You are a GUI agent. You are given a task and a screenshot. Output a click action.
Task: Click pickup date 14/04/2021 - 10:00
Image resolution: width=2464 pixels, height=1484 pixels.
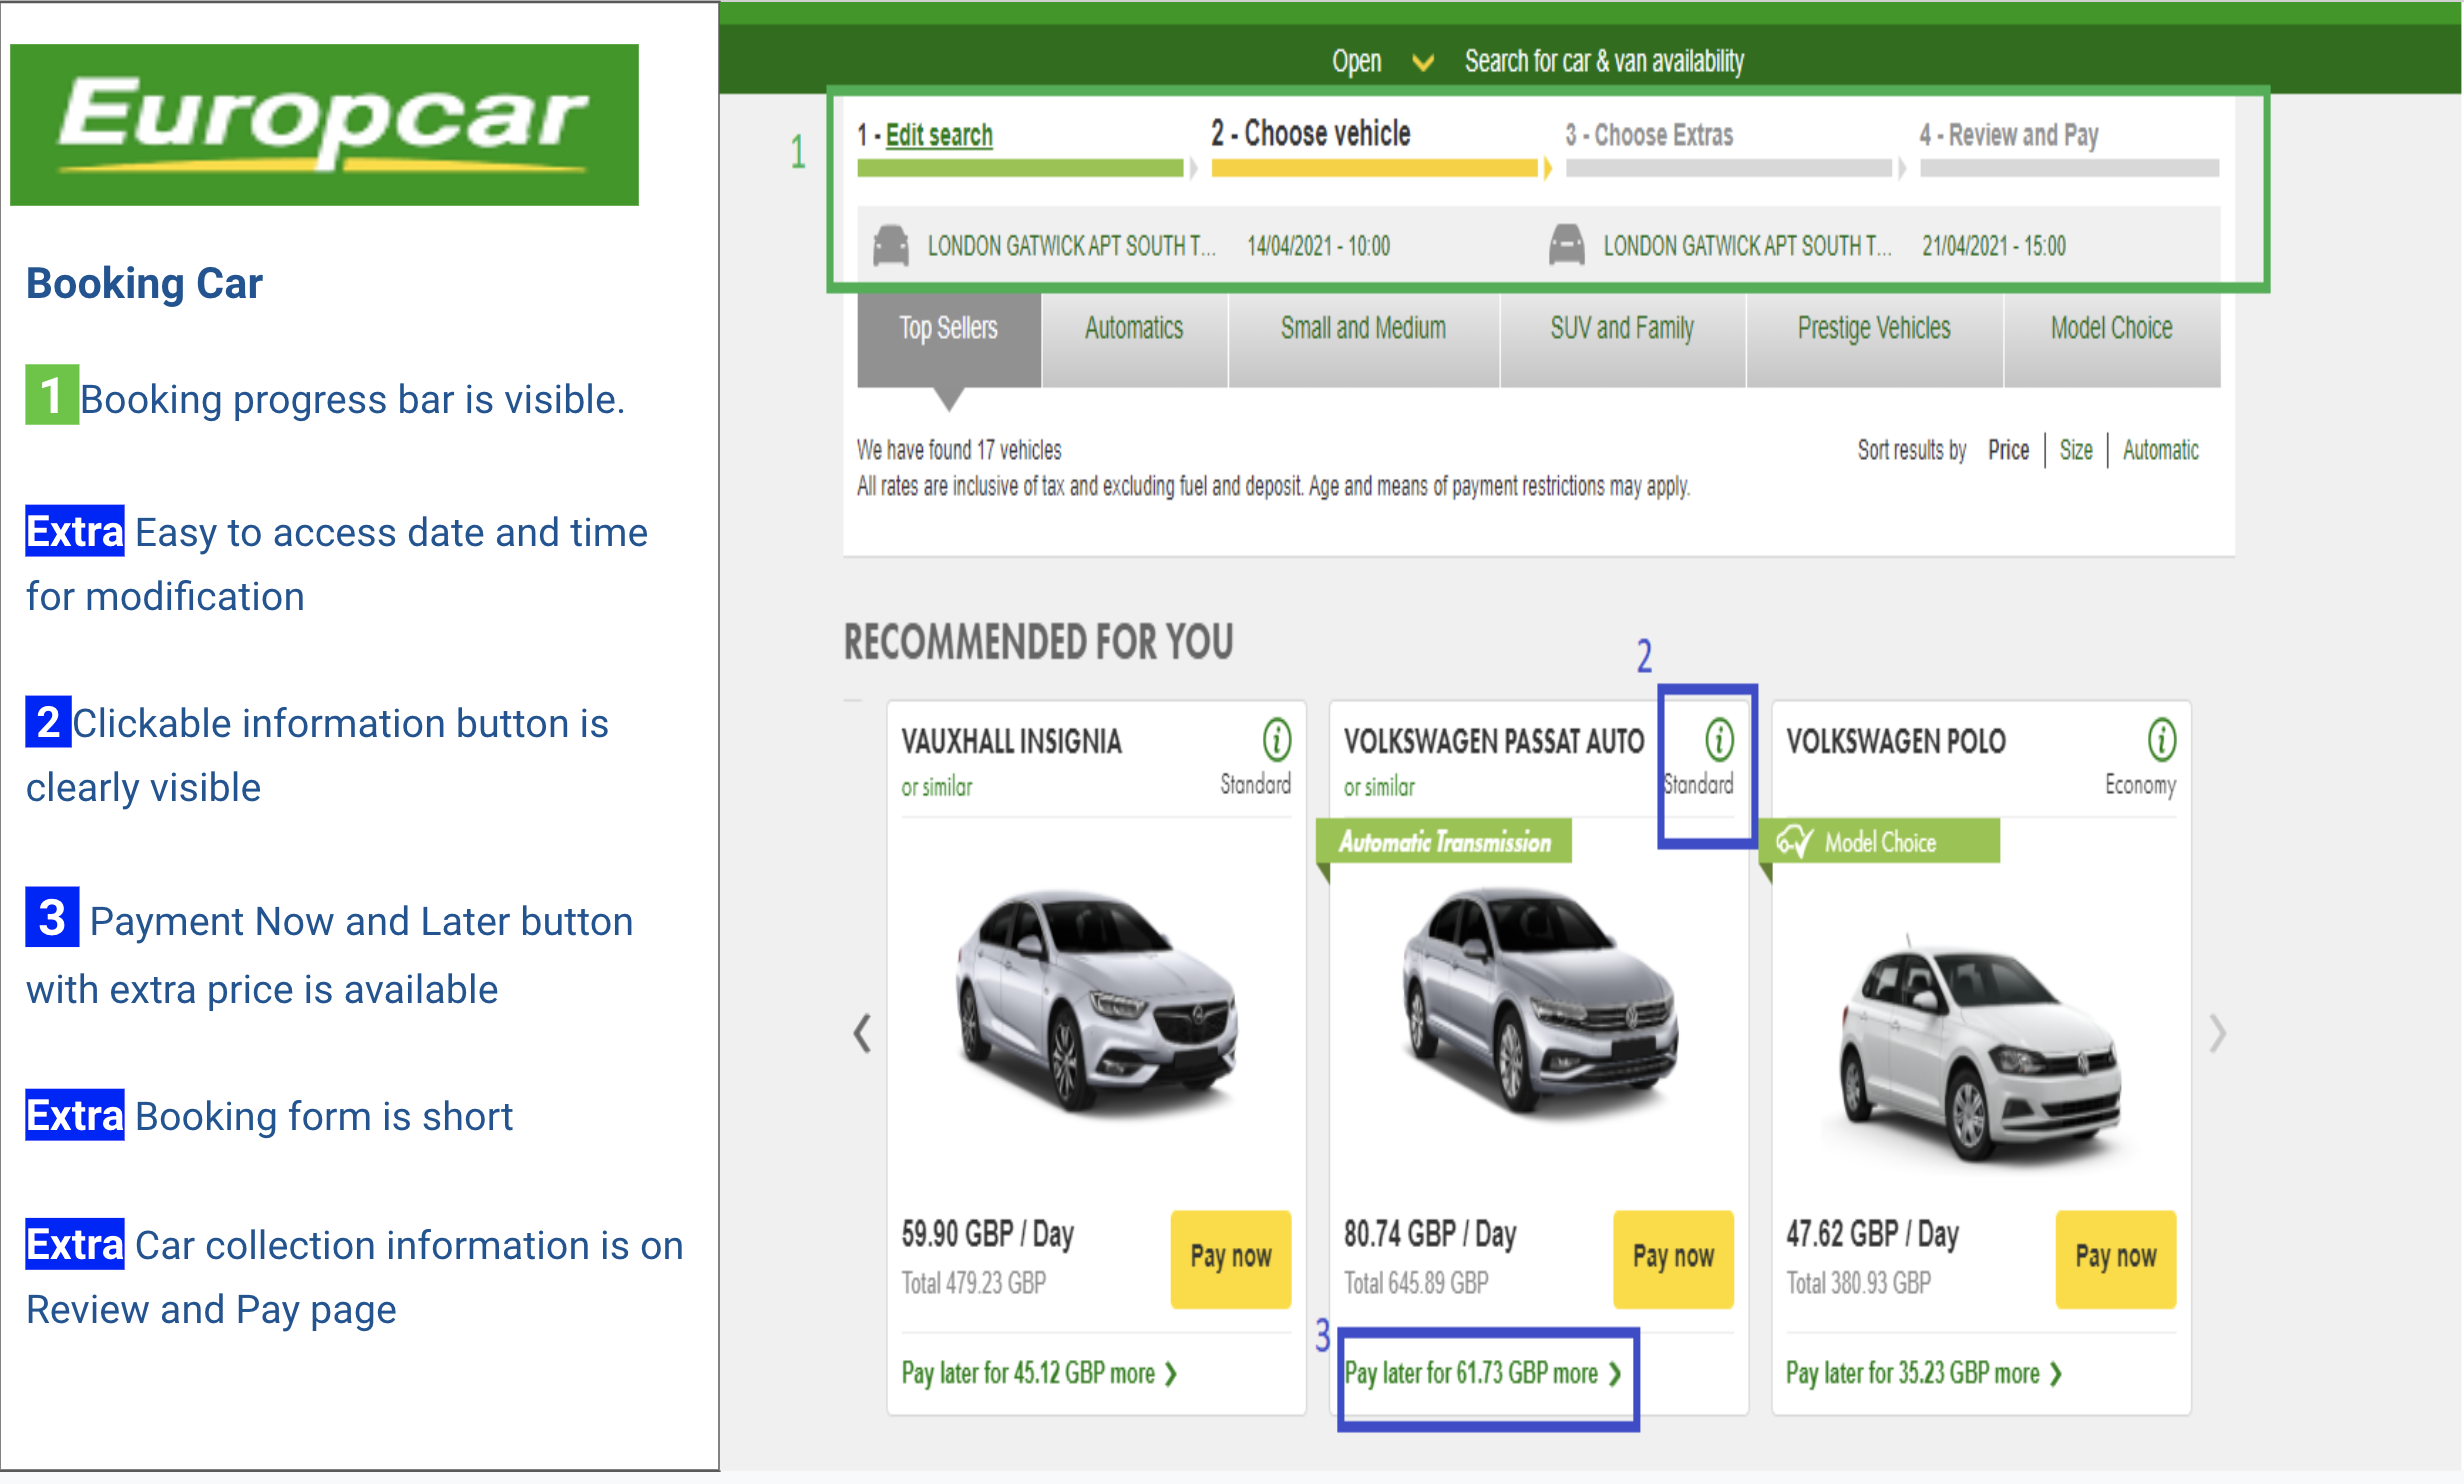pos(1318,246)
